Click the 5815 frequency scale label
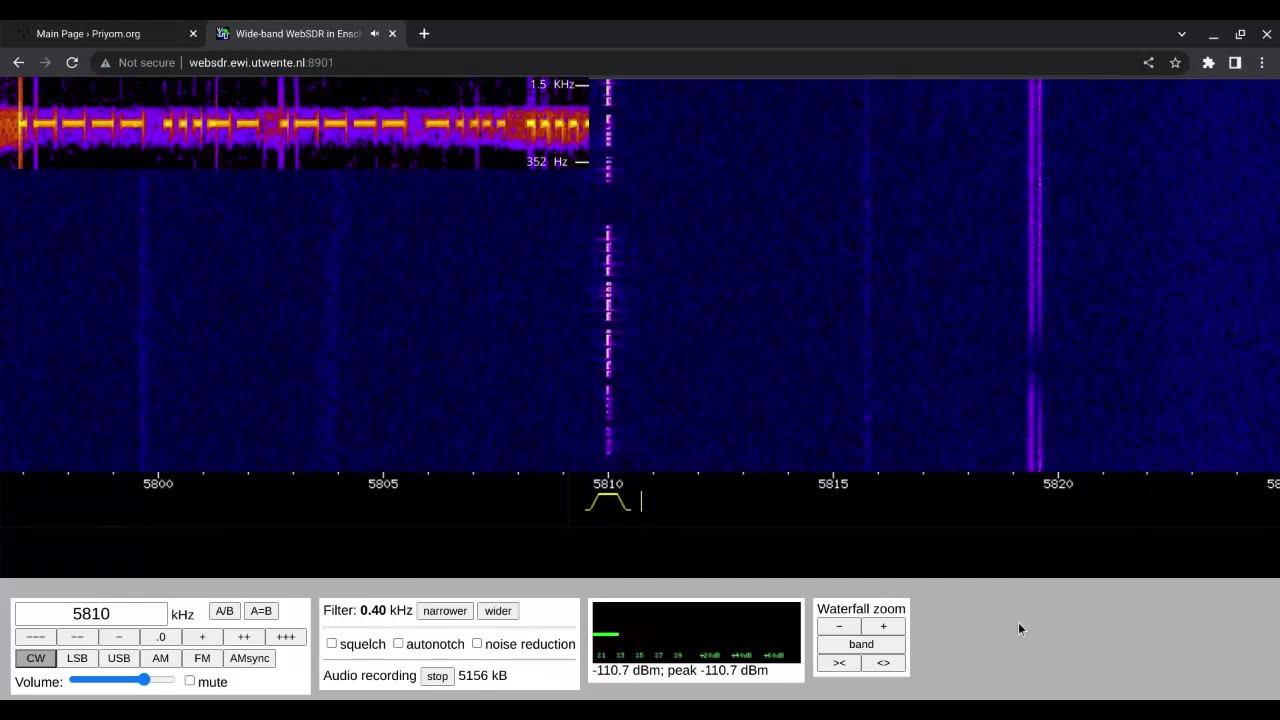1280x720 pixels. point(833,484)
